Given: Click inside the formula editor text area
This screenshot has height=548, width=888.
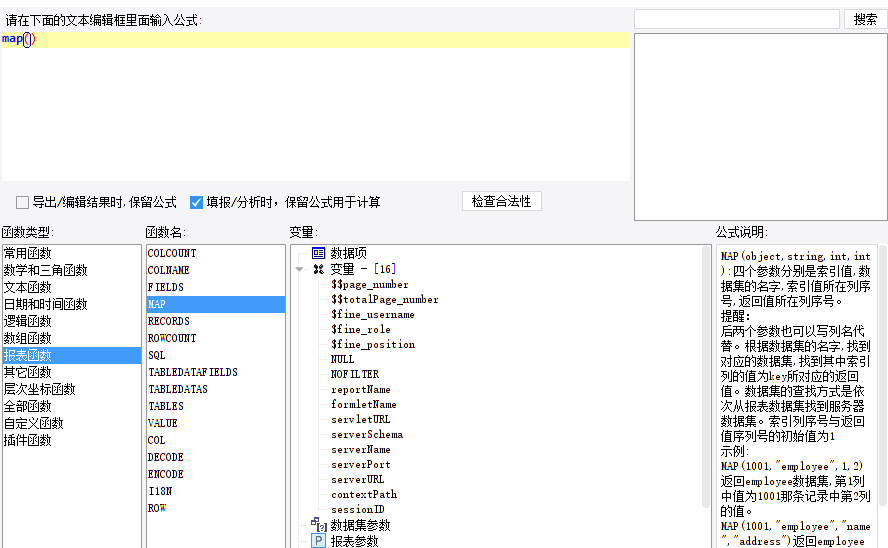Looking at the screenshot, I should tap(315, 108).
